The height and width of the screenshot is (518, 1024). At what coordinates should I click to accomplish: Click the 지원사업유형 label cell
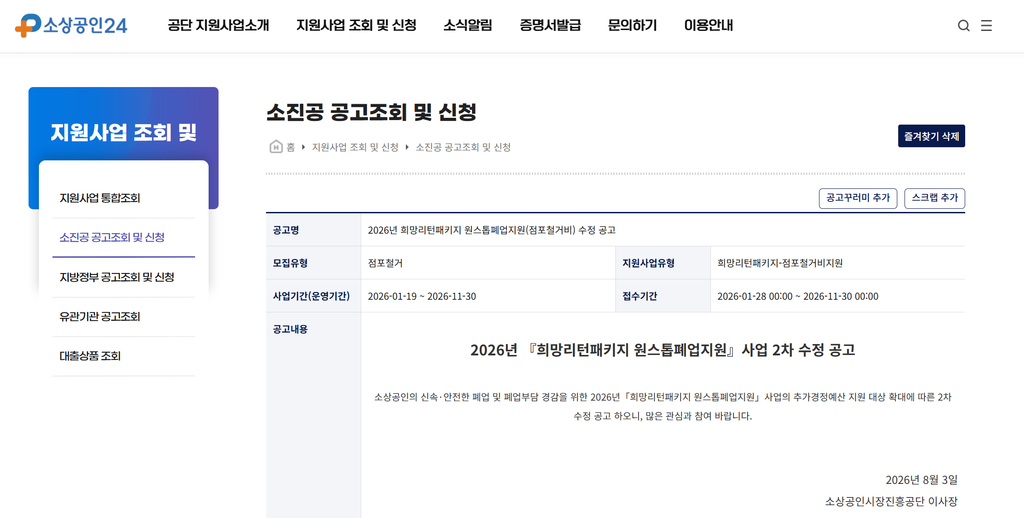point(663,263)
